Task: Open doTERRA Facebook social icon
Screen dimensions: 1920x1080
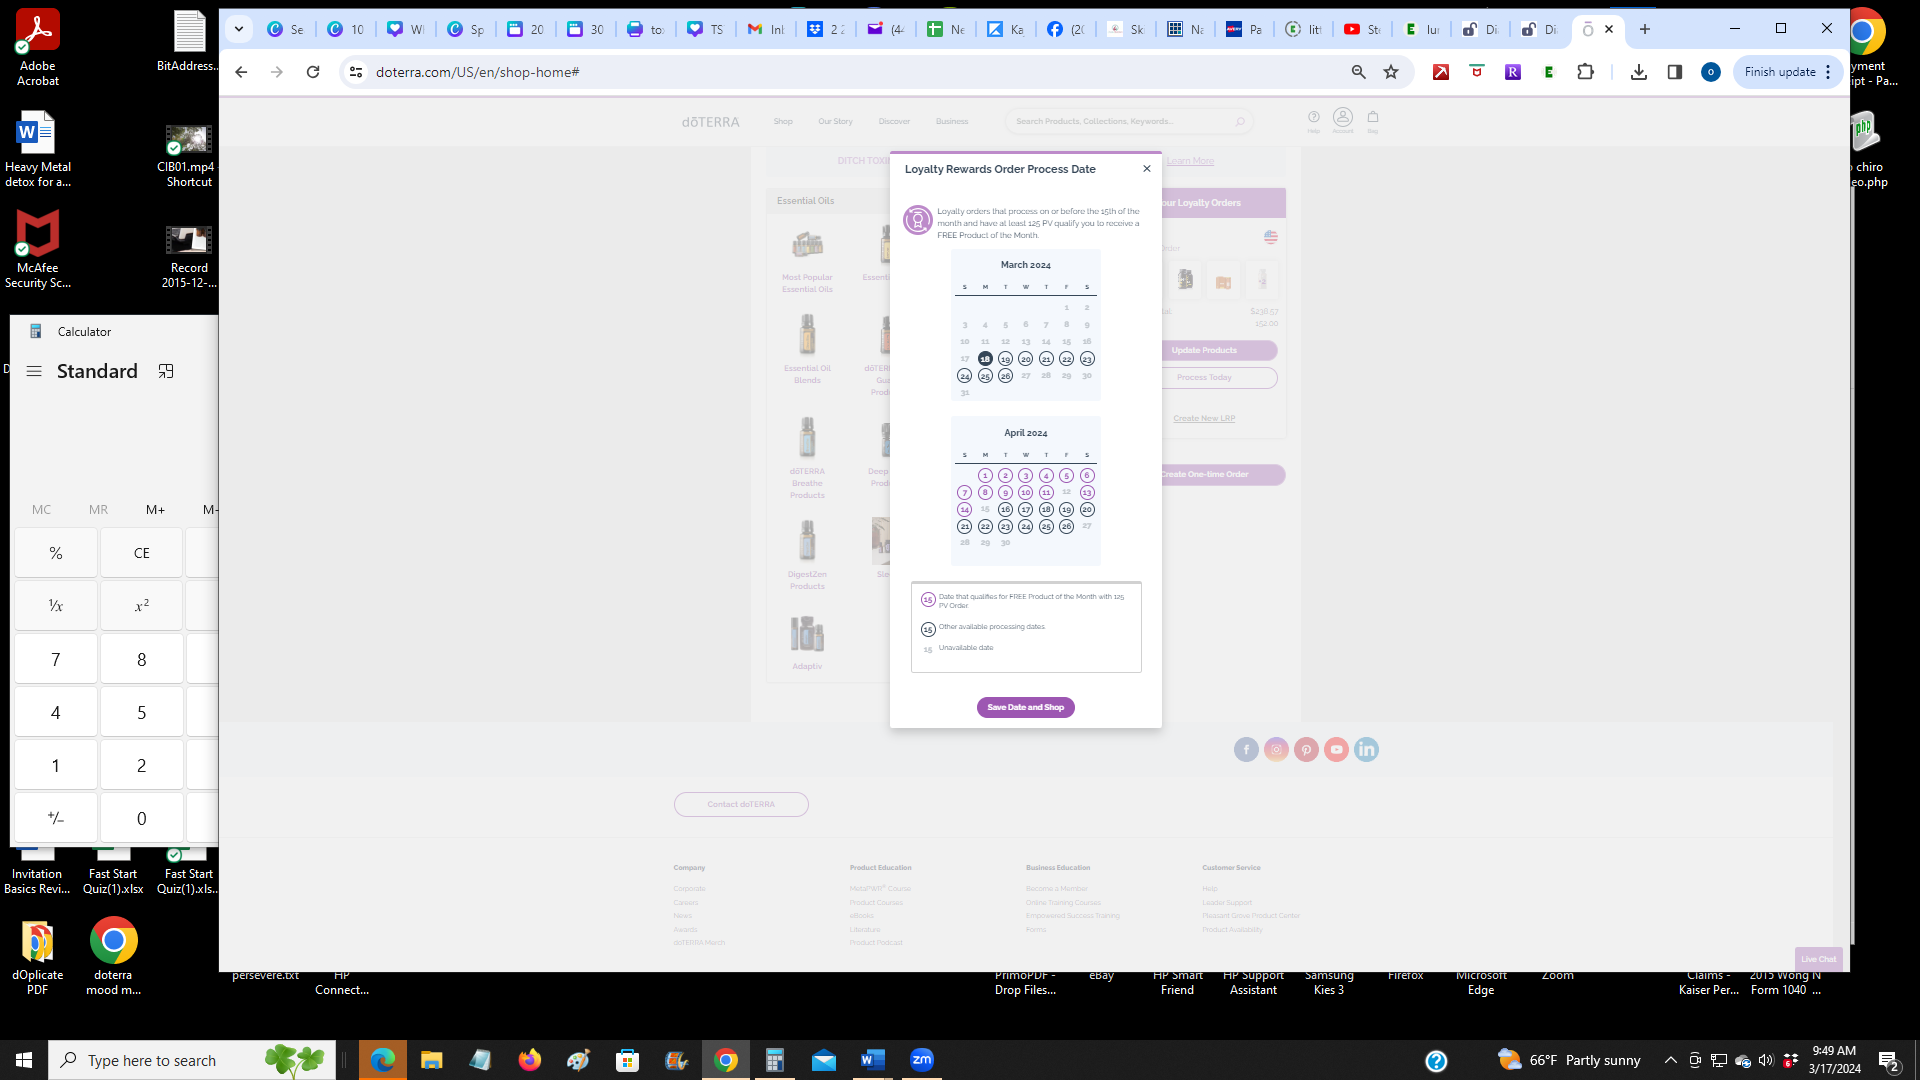Action: point(1246,750)
